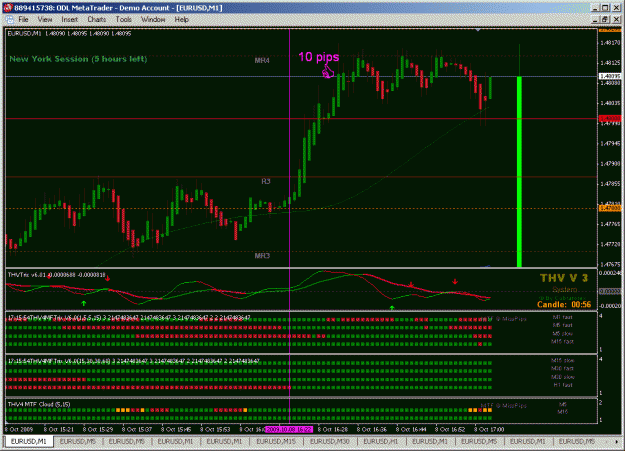Click the 'New York Session (5 hours left)' label
The image size is (625, 451).
tap(78, 59)
